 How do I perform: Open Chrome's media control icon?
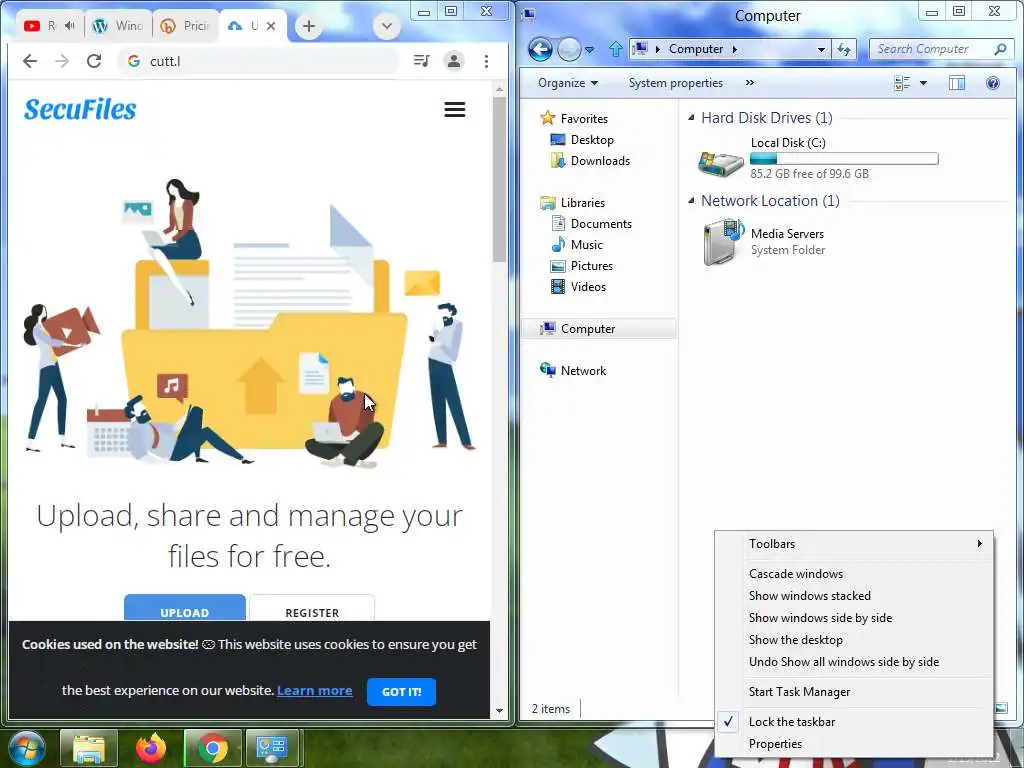click(421, 61)
